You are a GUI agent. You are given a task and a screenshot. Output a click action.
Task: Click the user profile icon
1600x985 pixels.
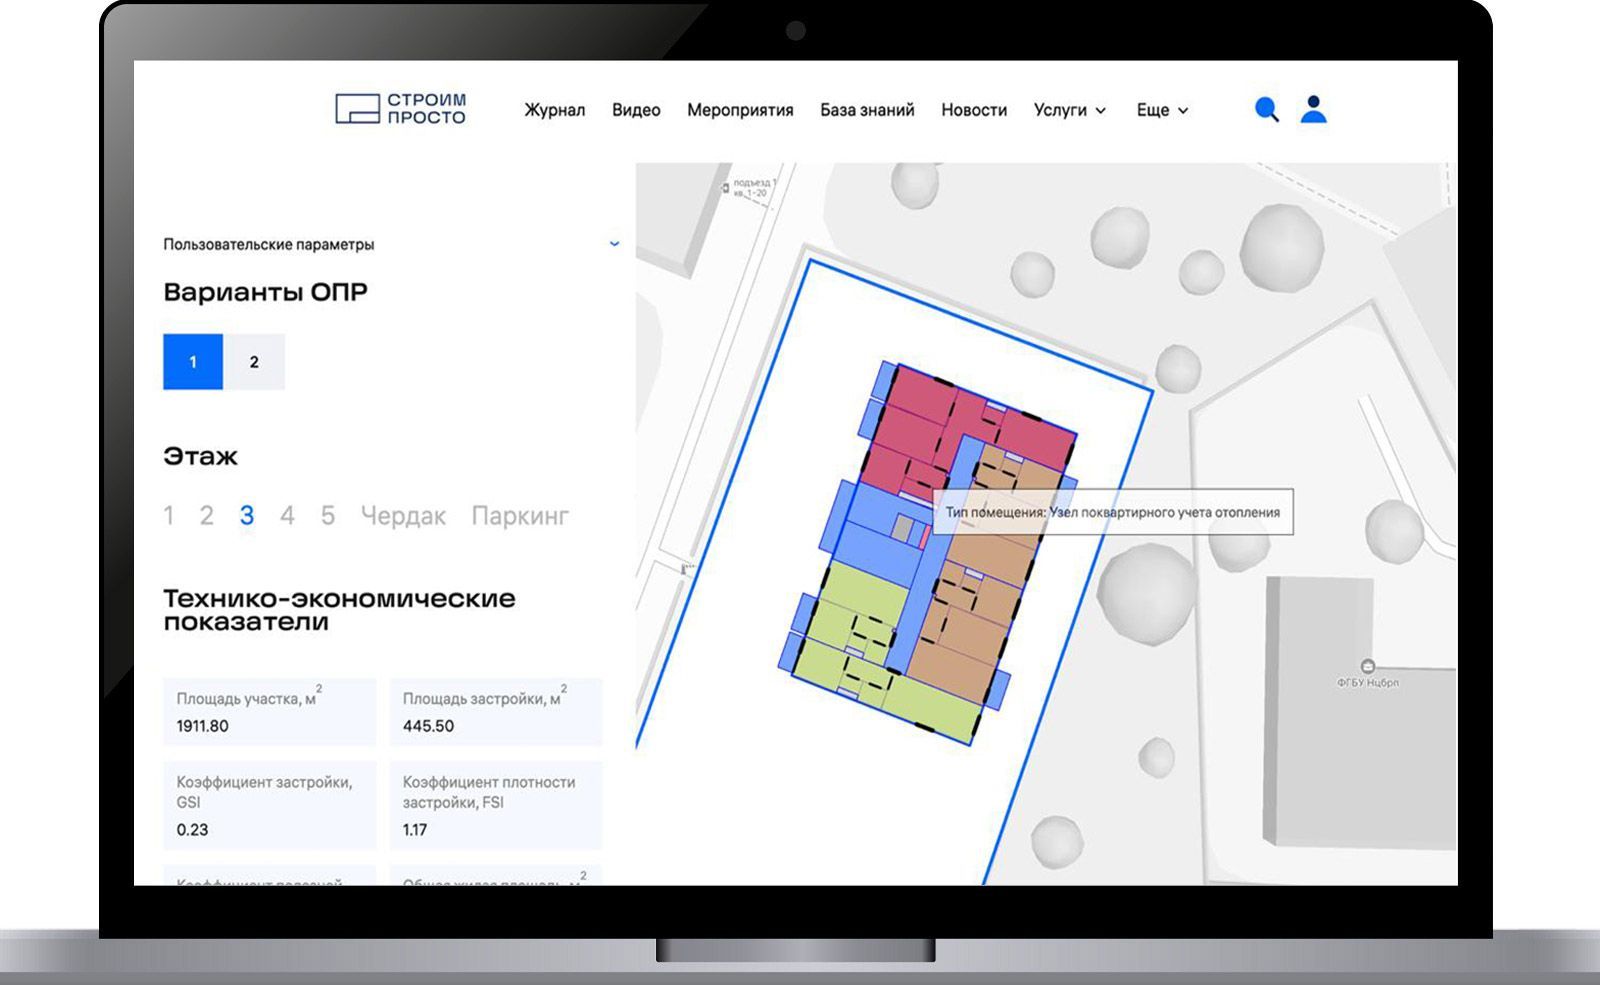click(1313, 109)
